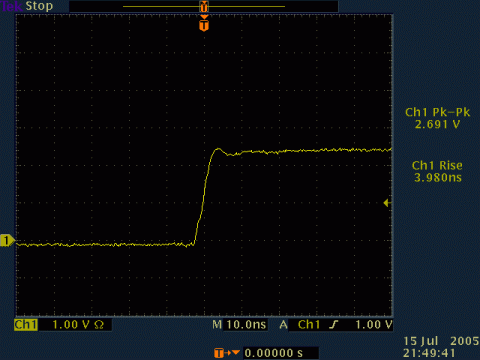
Task: Click the record view bar trigger indicator
Action: pos(204,6)
